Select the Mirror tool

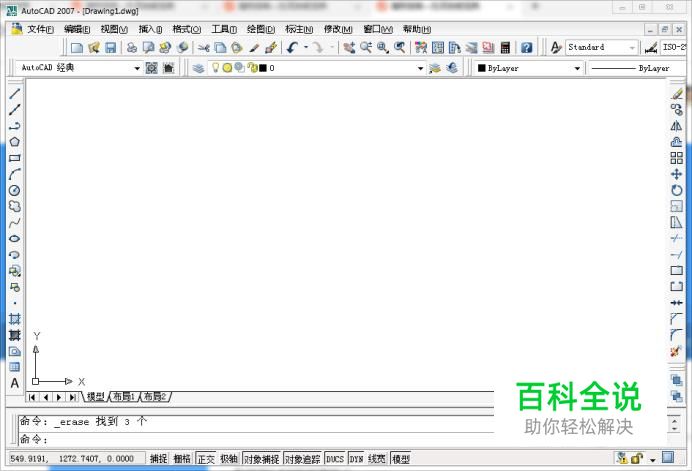click(x=676, y=126)
